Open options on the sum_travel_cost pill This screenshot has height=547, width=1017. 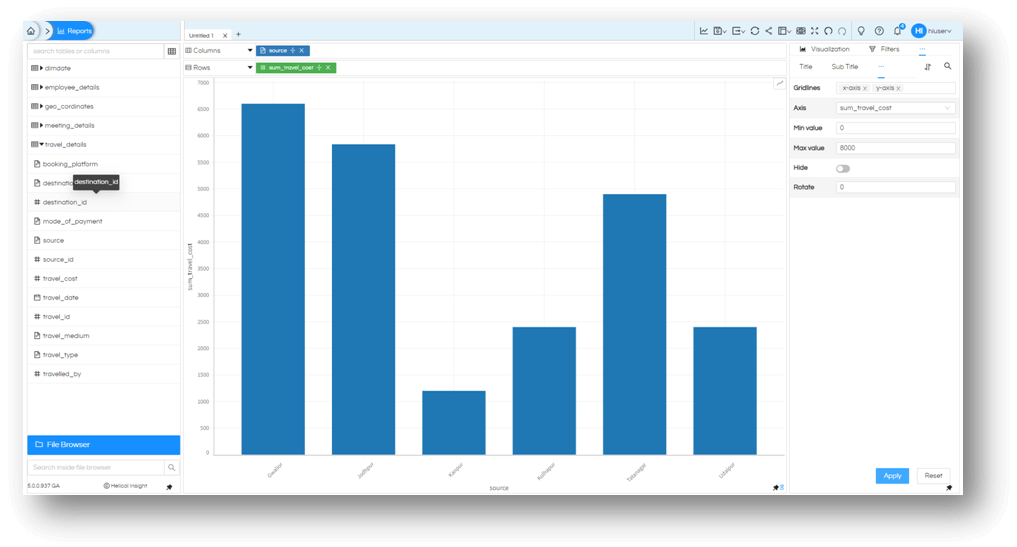pyautogui.click(x=319, y=67)
